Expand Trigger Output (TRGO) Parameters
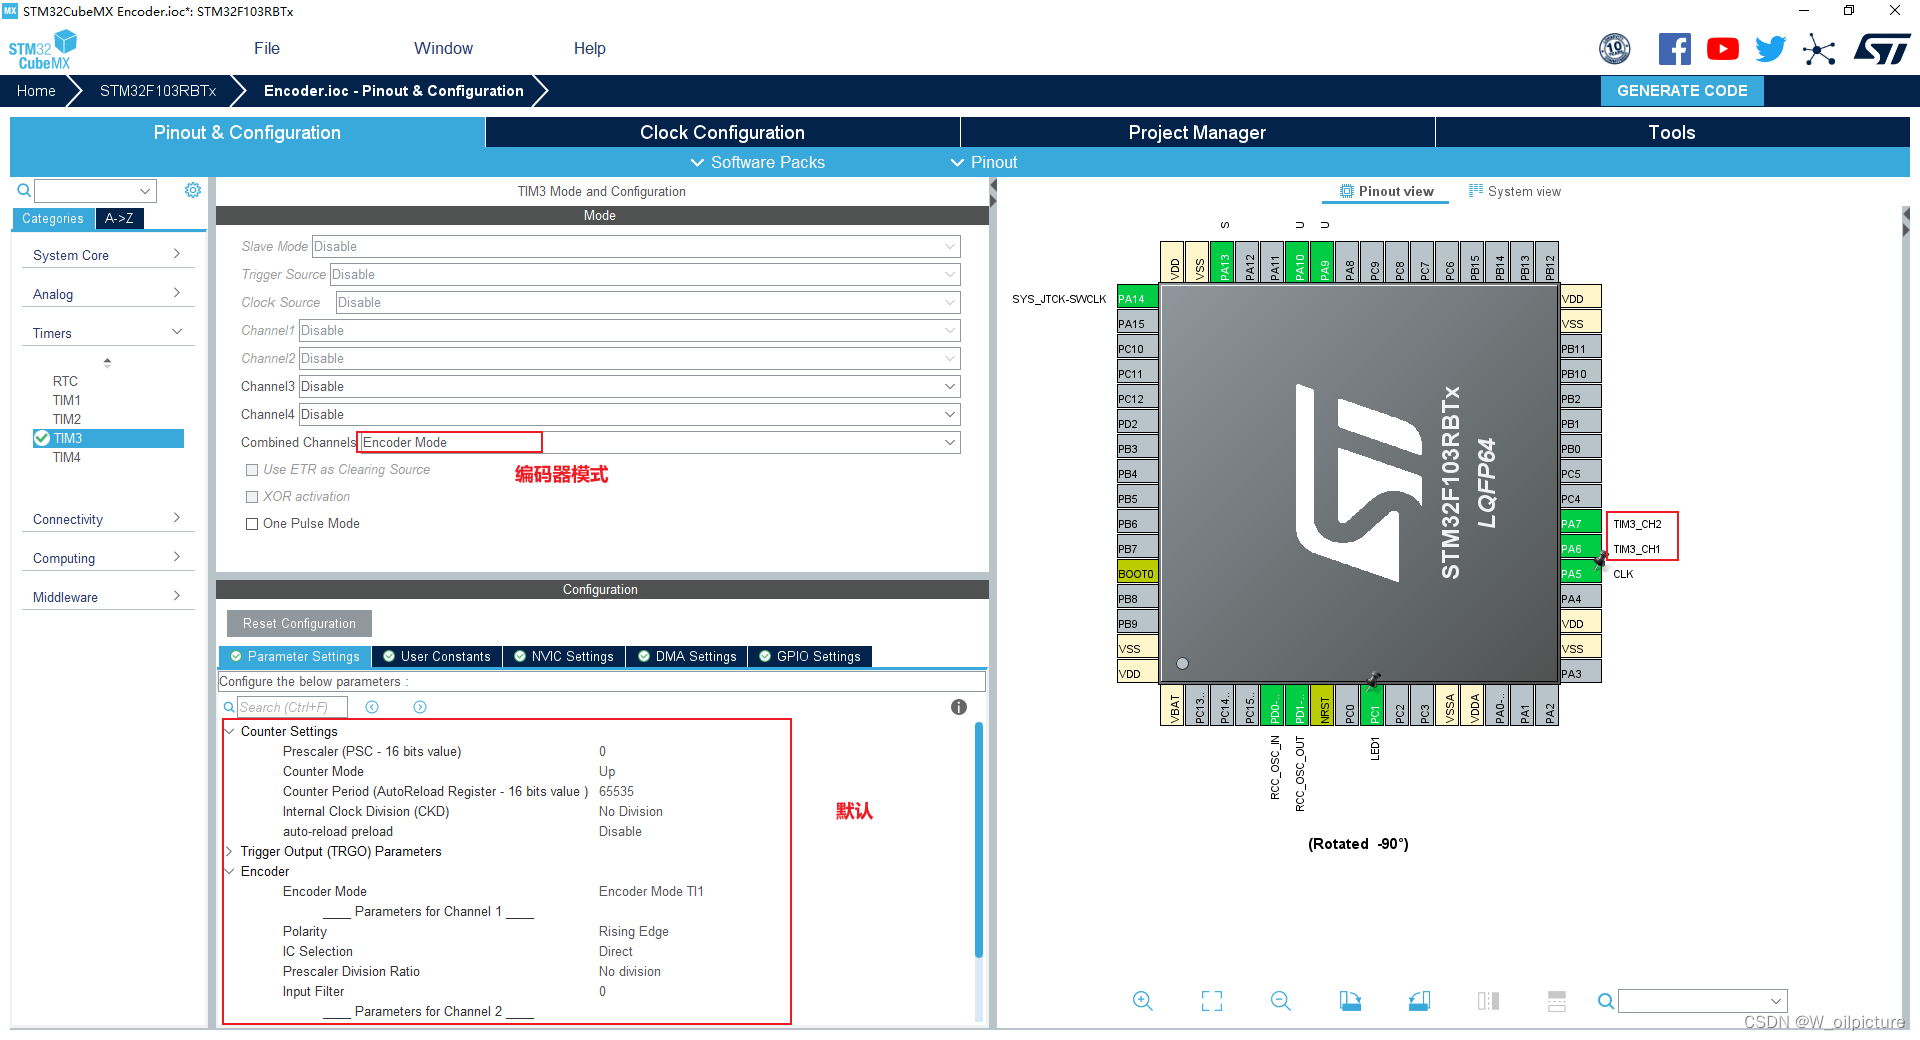Screen dimensions: 1920x1040 click(230, 851)
